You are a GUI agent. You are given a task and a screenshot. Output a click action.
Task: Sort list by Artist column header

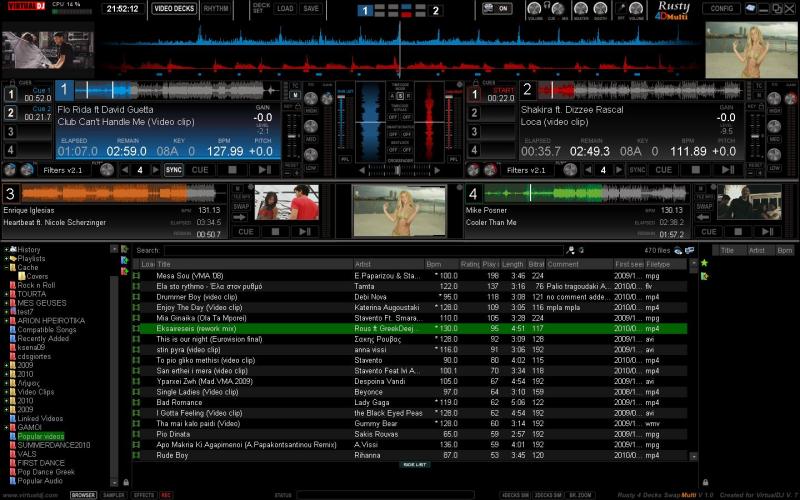389,264
